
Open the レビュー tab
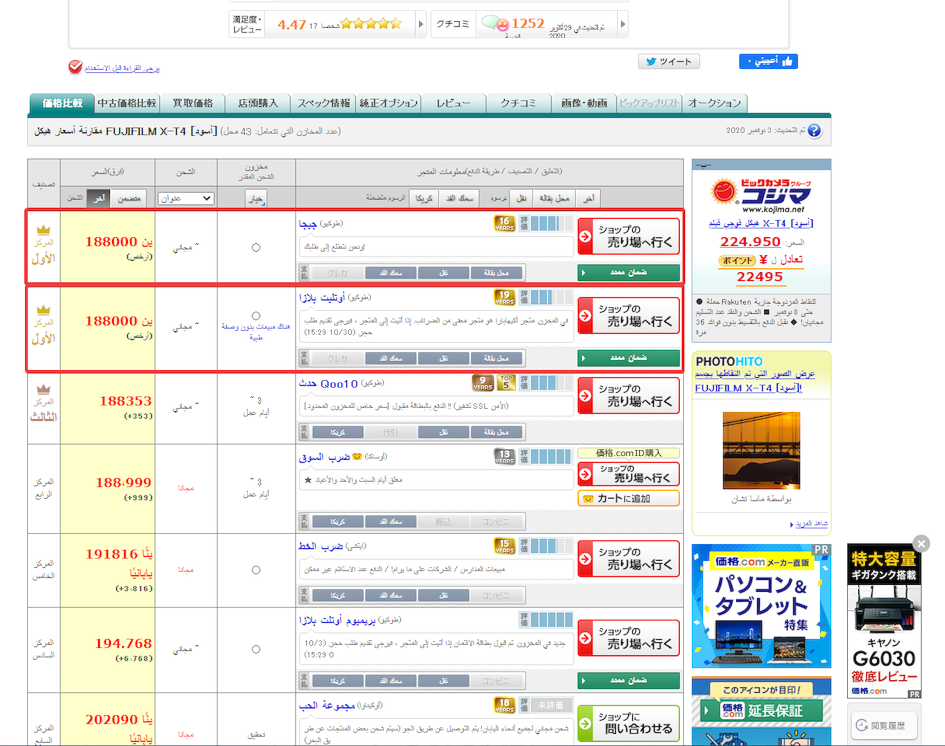(454, 103)
